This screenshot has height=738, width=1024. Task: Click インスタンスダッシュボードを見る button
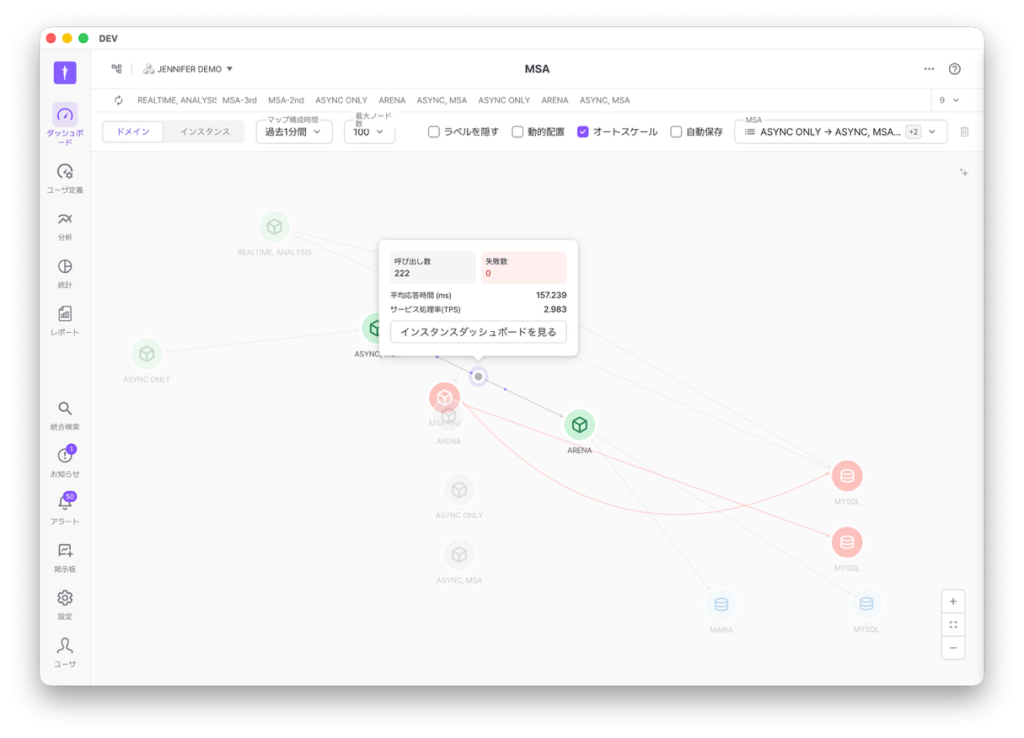click(x=478, y=332)
